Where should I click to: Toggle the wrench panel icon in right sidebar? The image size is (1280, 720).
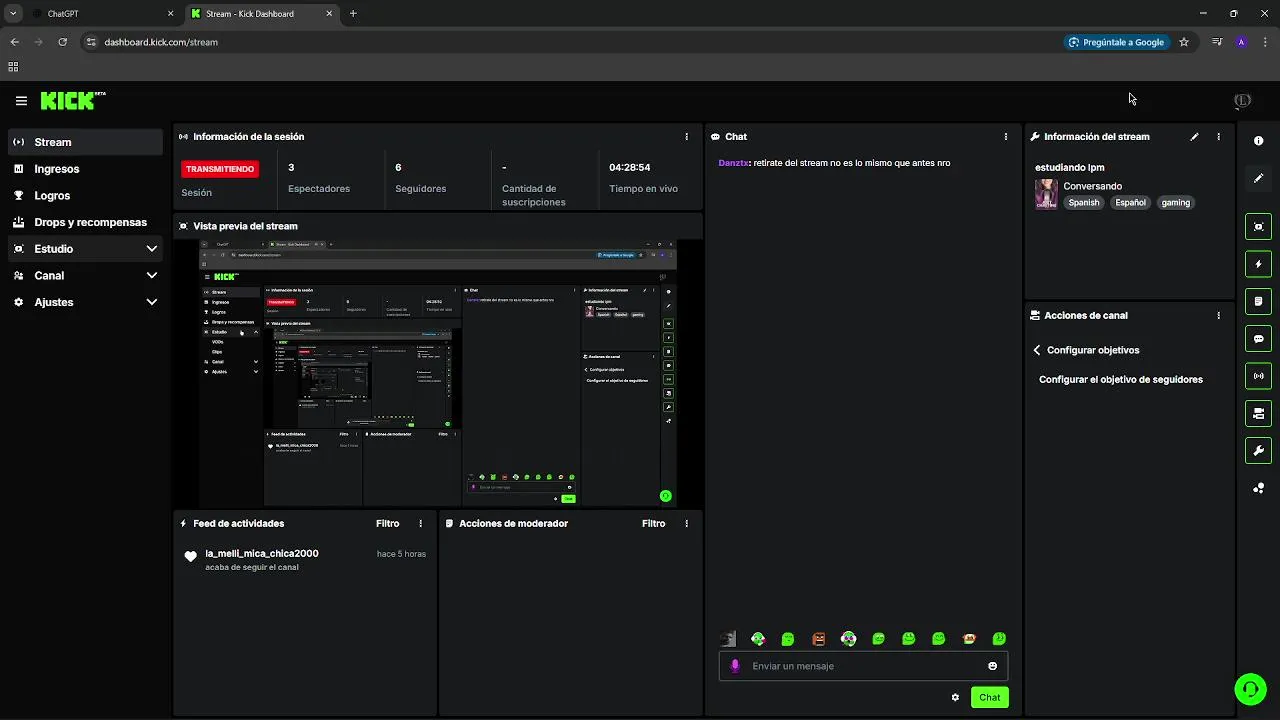pyautogui.click(x=1259, y=451)
